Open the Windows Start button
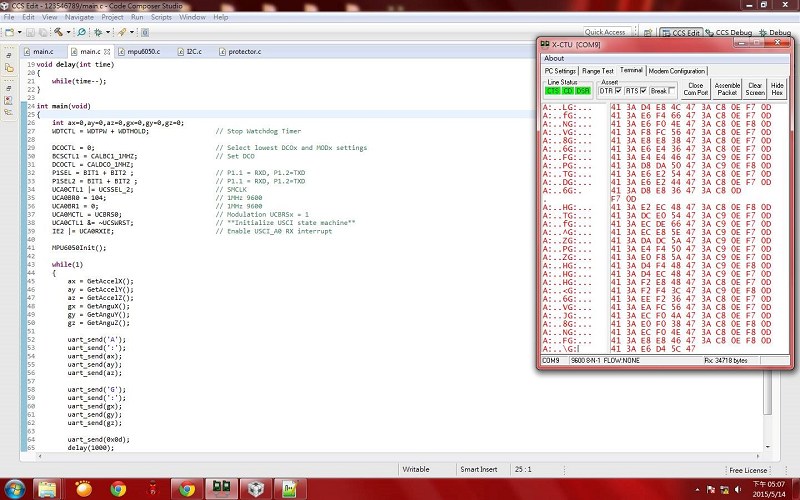The height and width of the screenshot is (500, 800). tap(14, 489)
